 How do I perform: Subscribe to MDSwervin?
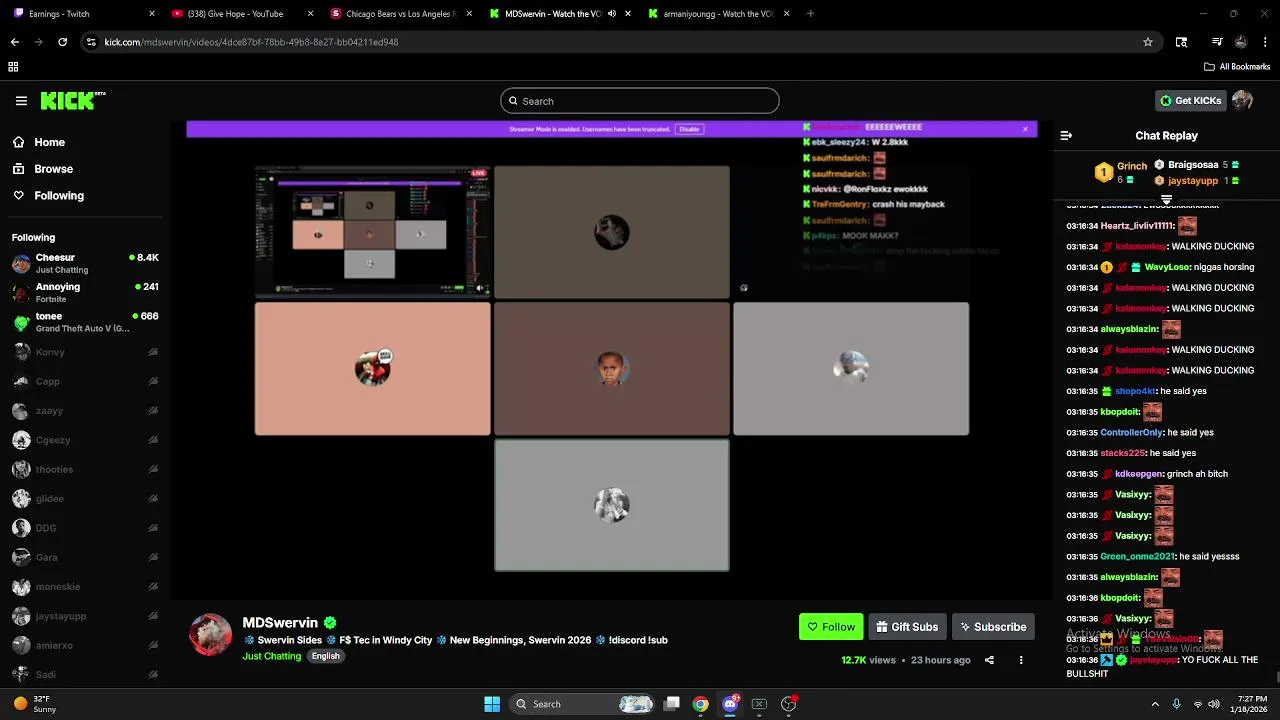click(993, 627)
